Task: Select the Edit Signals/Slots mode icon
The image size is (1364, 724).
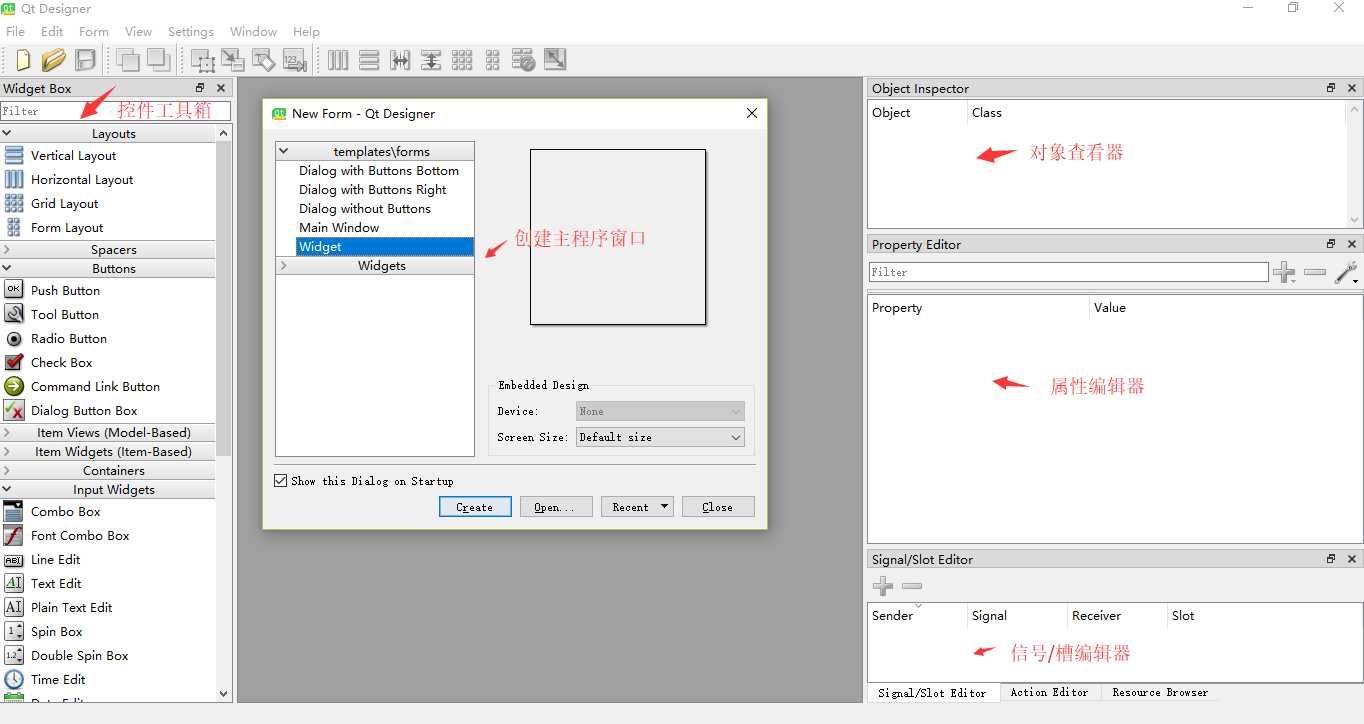Action: tap(233, 60)
